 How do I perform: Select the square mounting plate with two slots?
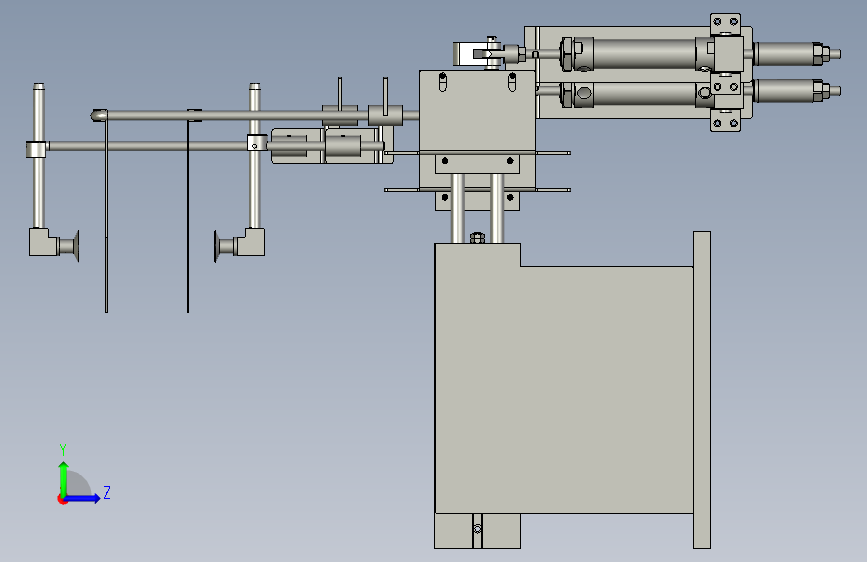point(477,111)
